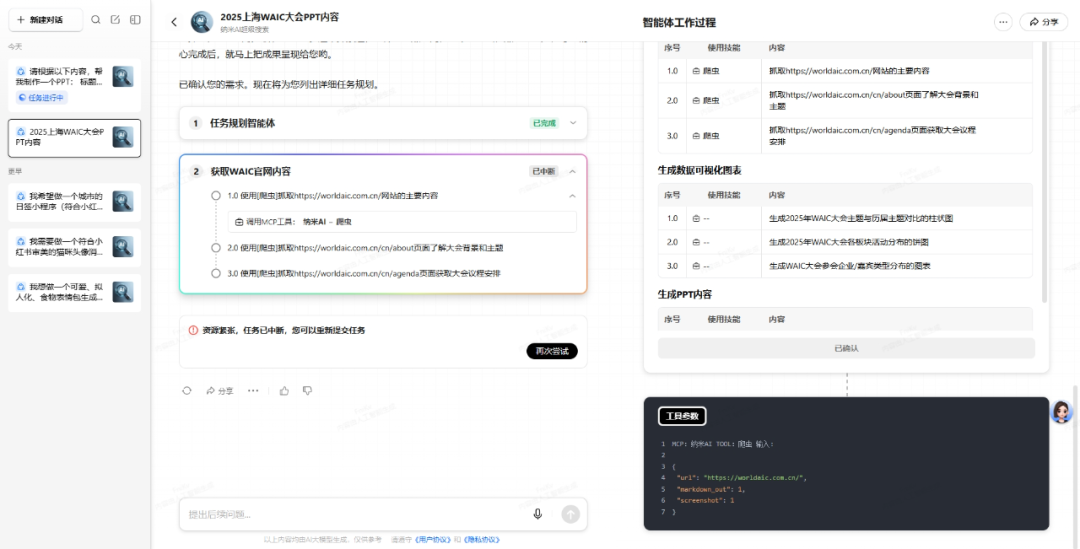The width and height of the screenshot is (1080, 549).
Task: Select step 2.0 circle for about page crawl
Action: [x=215, y=247]
